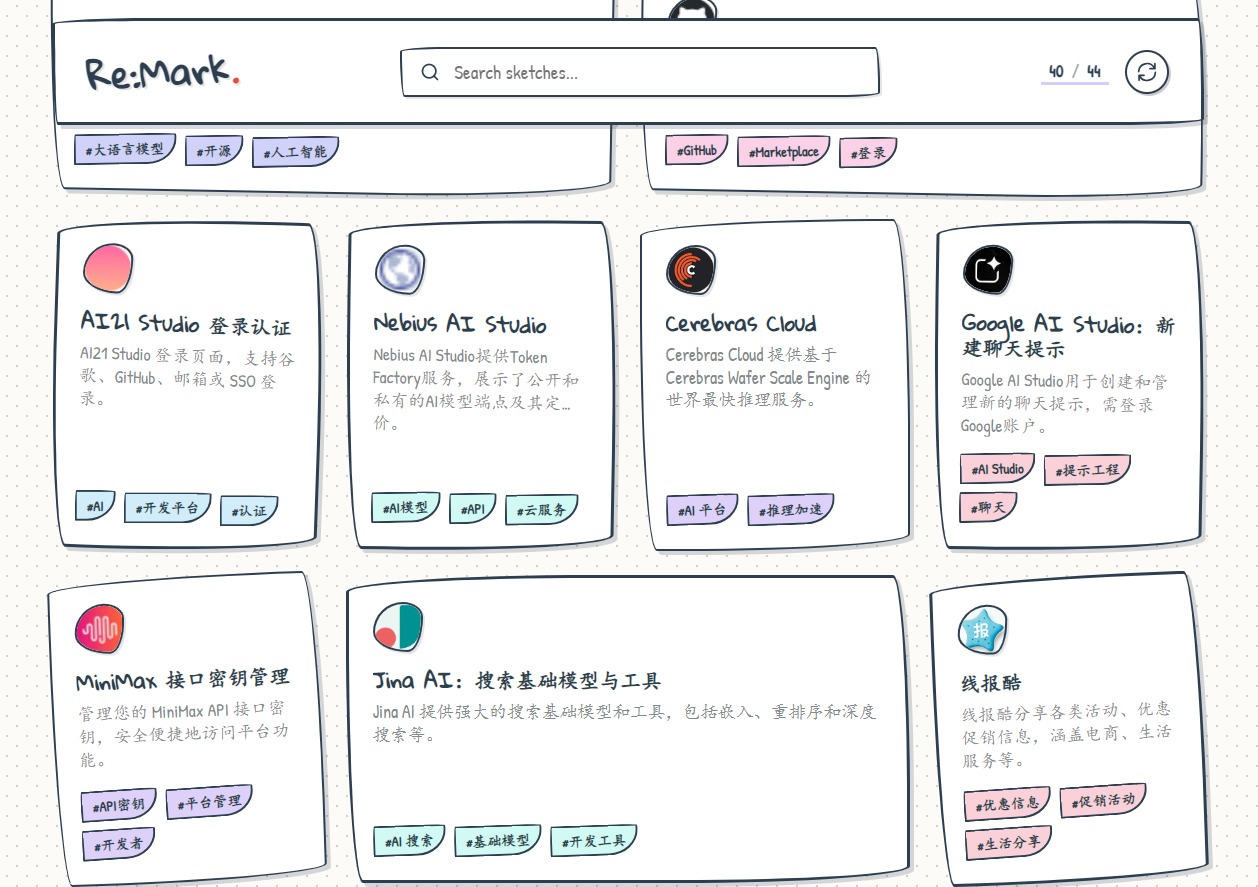This screenshot has width=1258, height=887.
Task: Choose the #开发者 tag
Action: click(119, 844)
